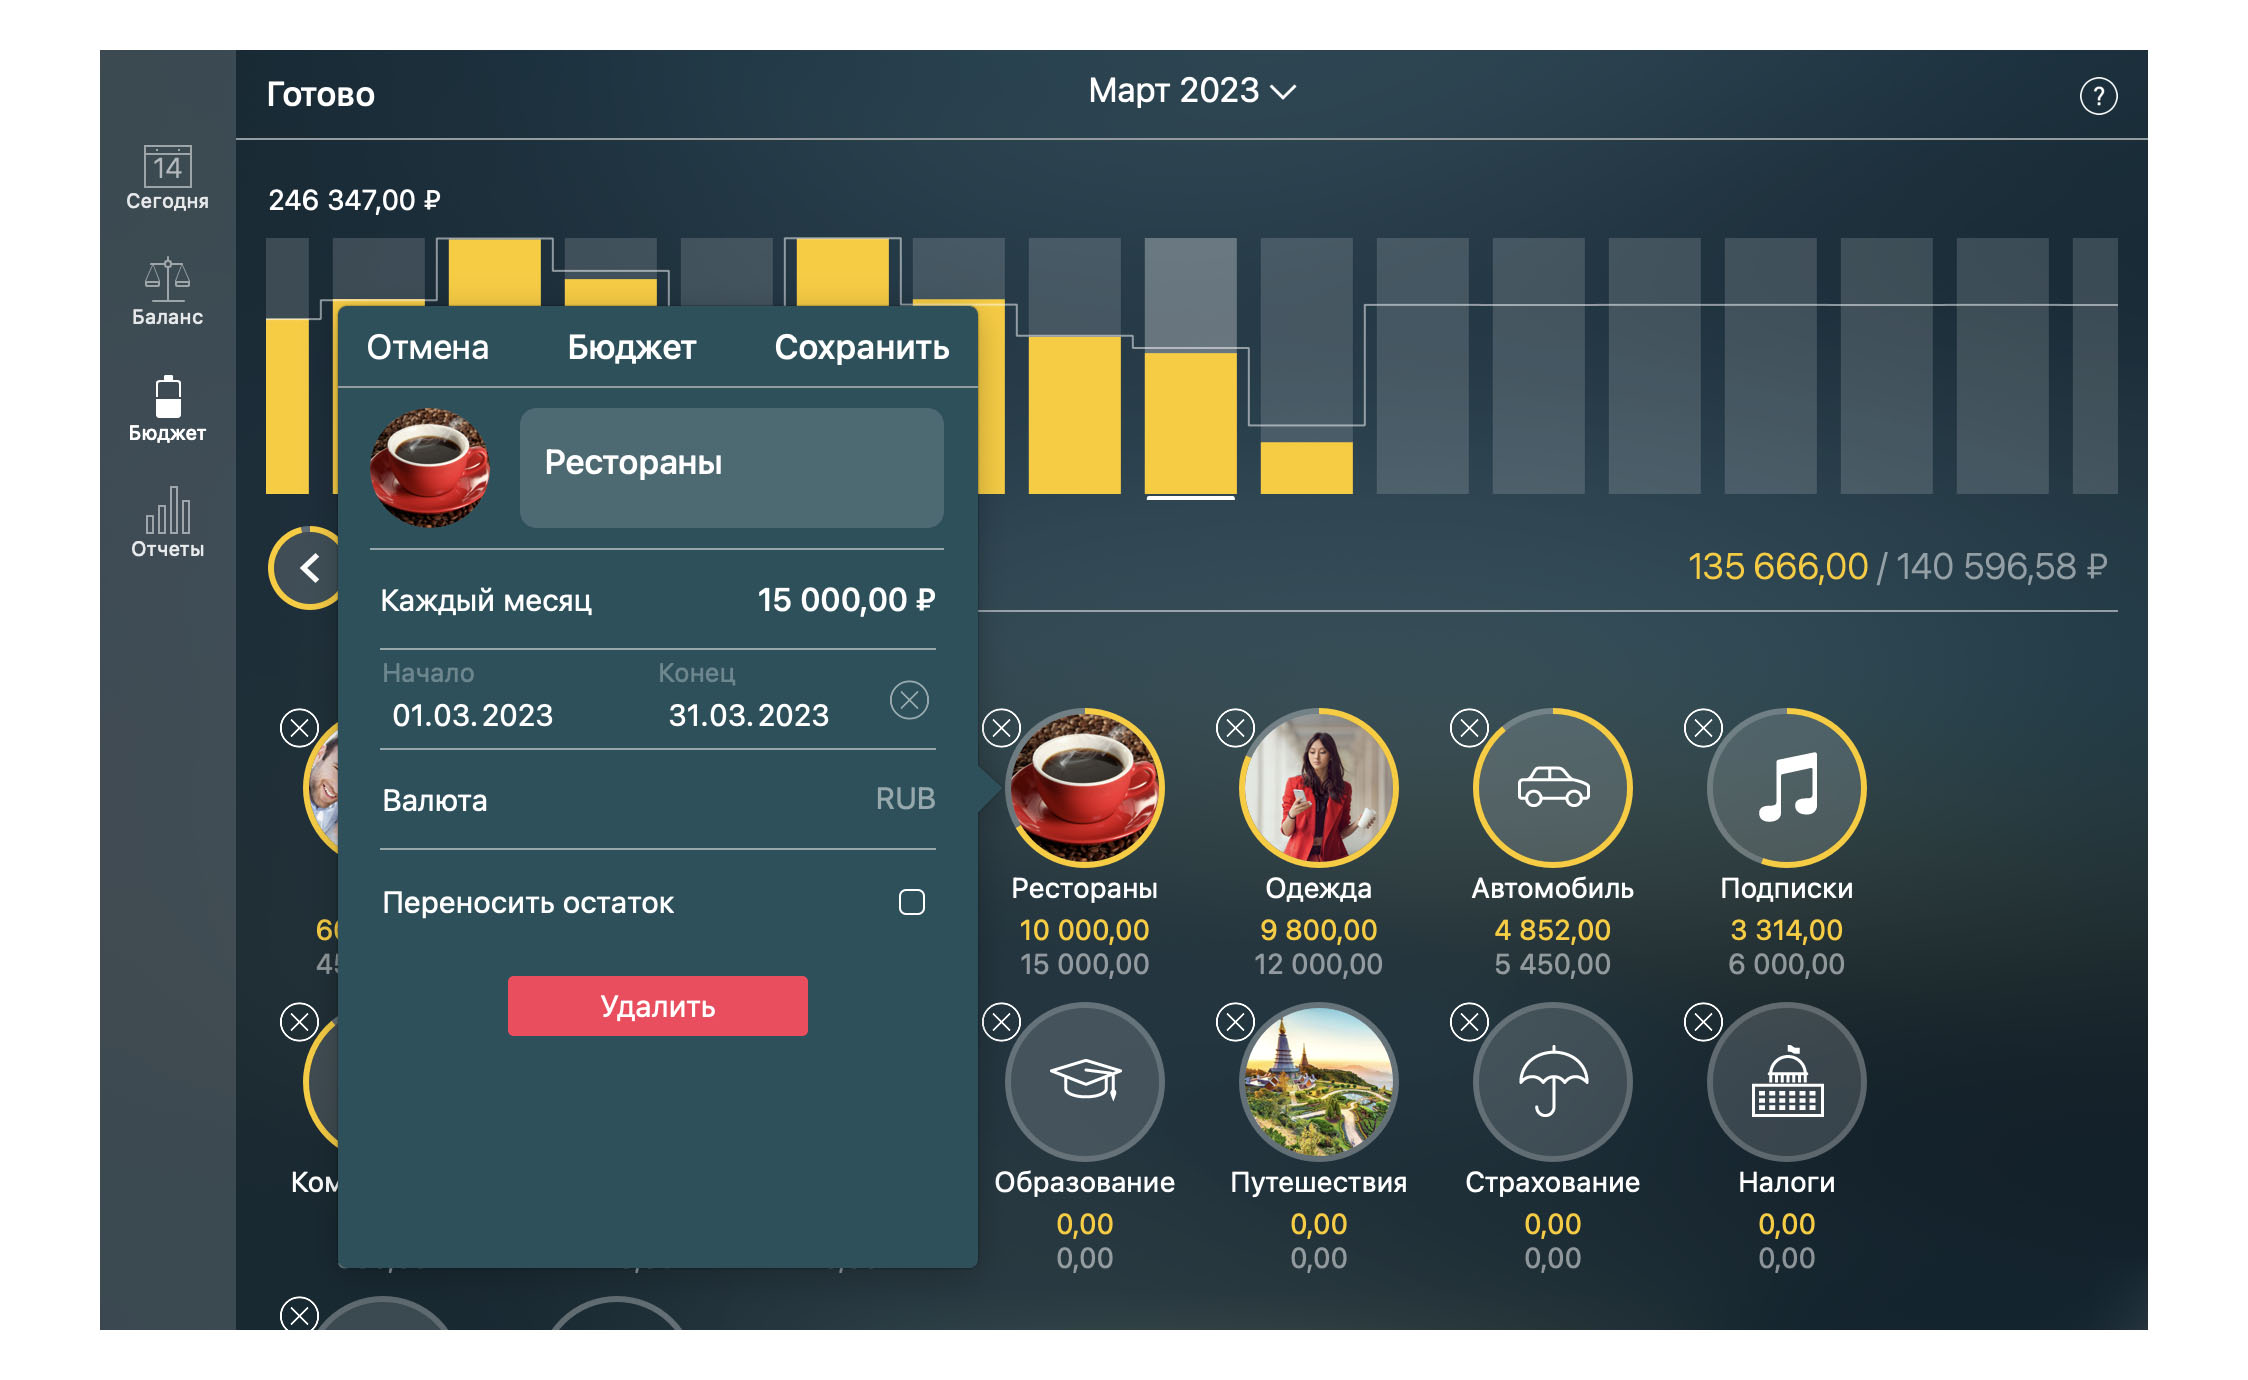The width and height of the screenshot is (2248, 1380).
Task: Edit the 15 000,00 ₽ amount
Action: (x=846, y=600)
